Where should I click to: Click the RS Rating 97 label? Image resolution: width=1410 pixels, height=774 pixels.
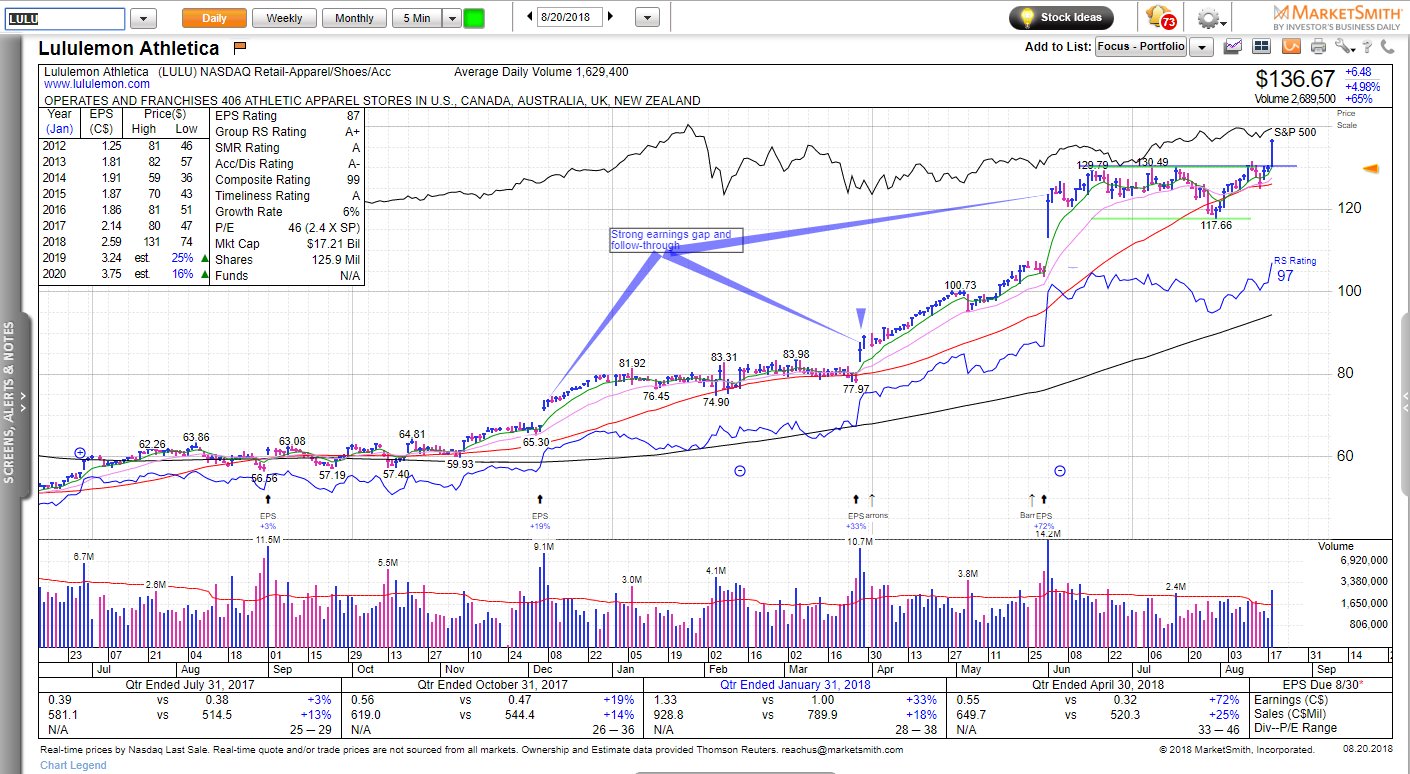(x=1294, y=268)
